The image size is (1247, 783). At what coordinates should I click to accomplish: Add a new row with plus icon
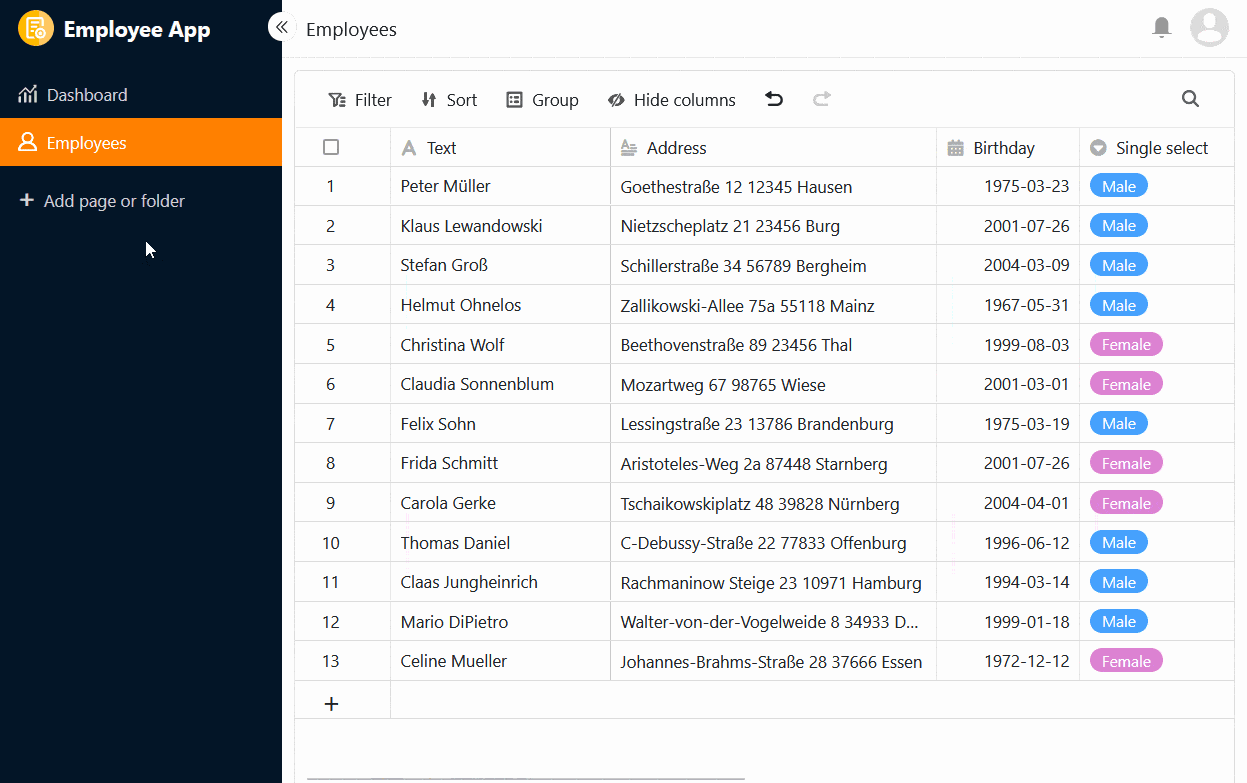point(332,704)
